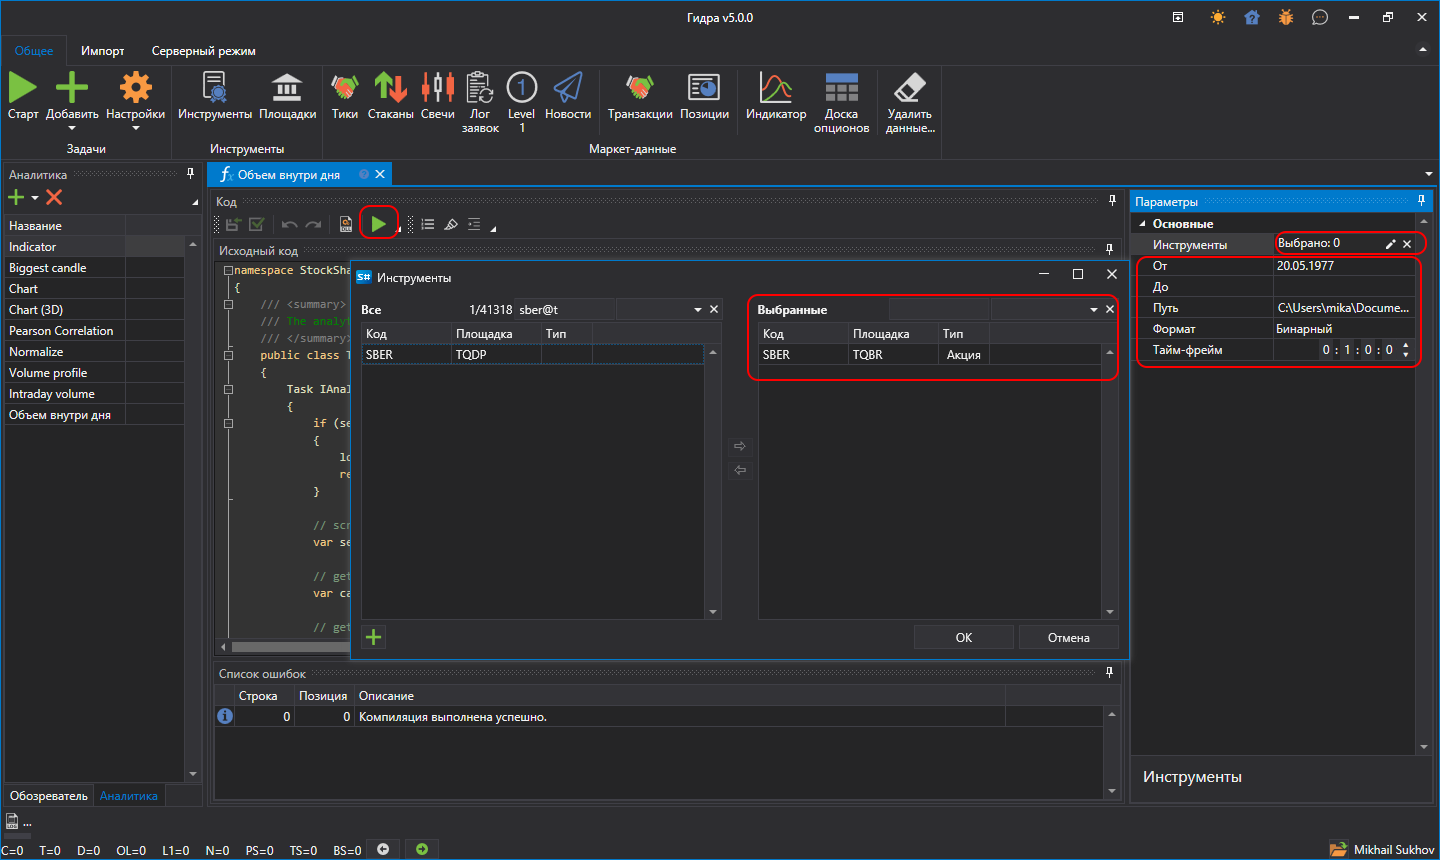The image size is (1440, 860).
Task: Open the orange bug report icon
Action: click(1286, 17)
